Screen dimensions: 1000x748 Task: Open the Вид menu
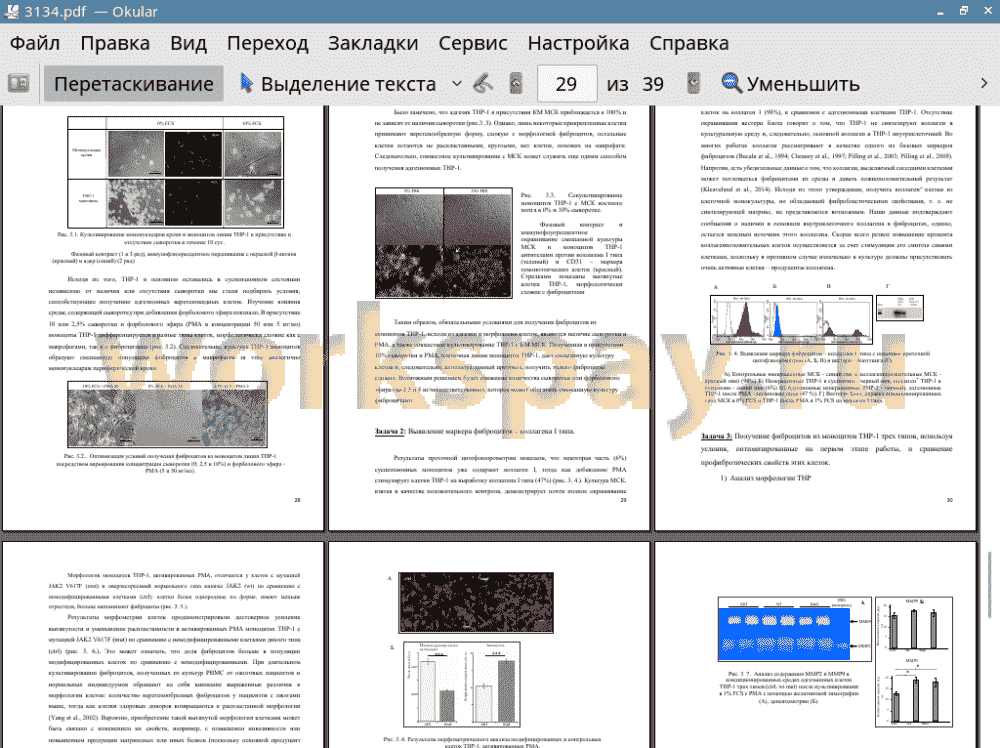pyautogui.click(x=189, y=43)
